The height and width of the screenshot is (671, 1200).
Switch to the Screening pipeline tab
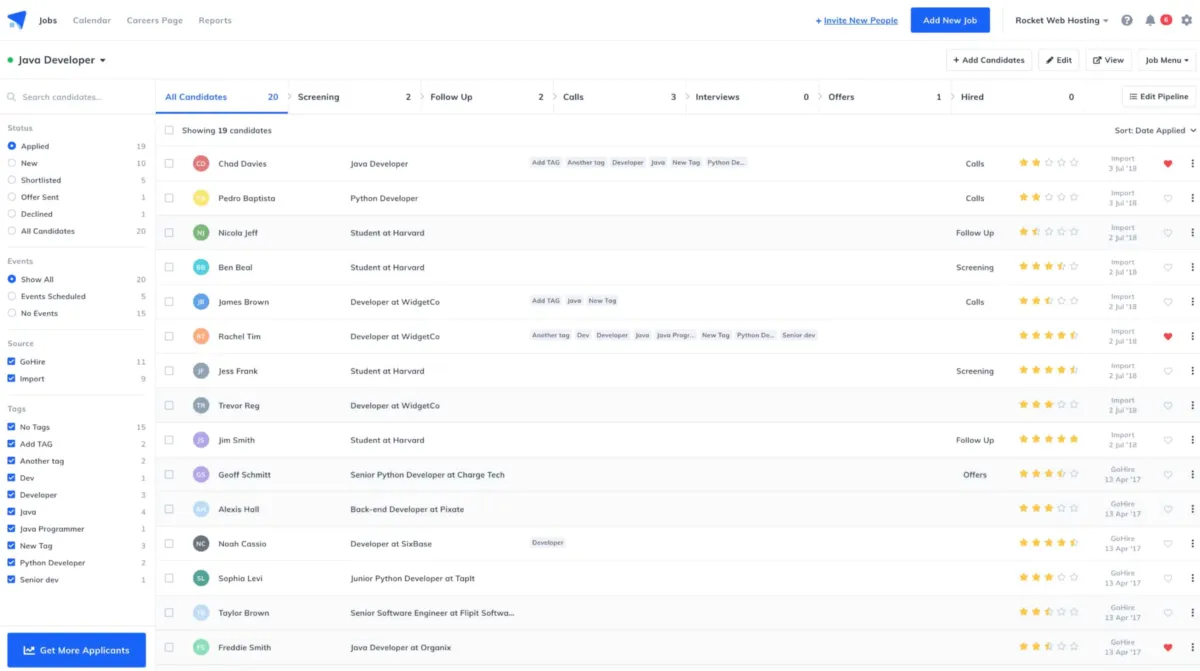click(320, 96)
